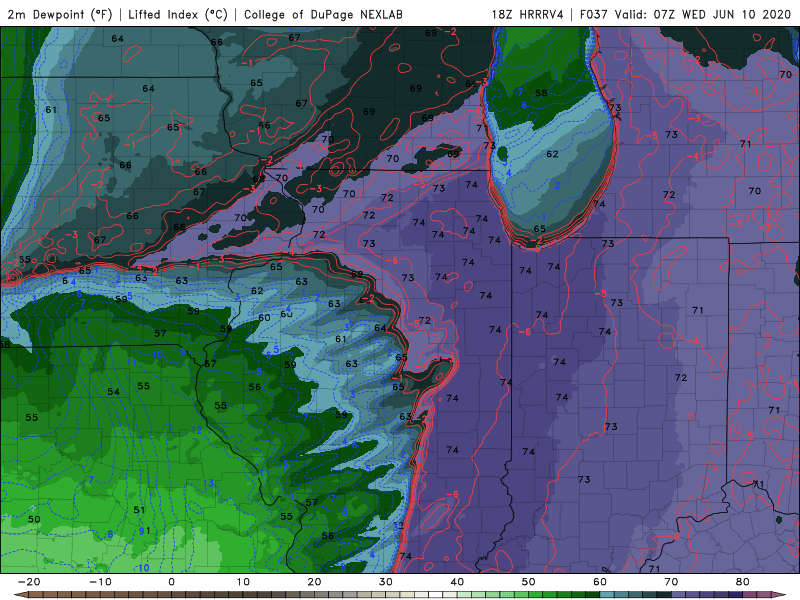
Task: Click the 'F037' forecast hour text
Action: (595, 14)
